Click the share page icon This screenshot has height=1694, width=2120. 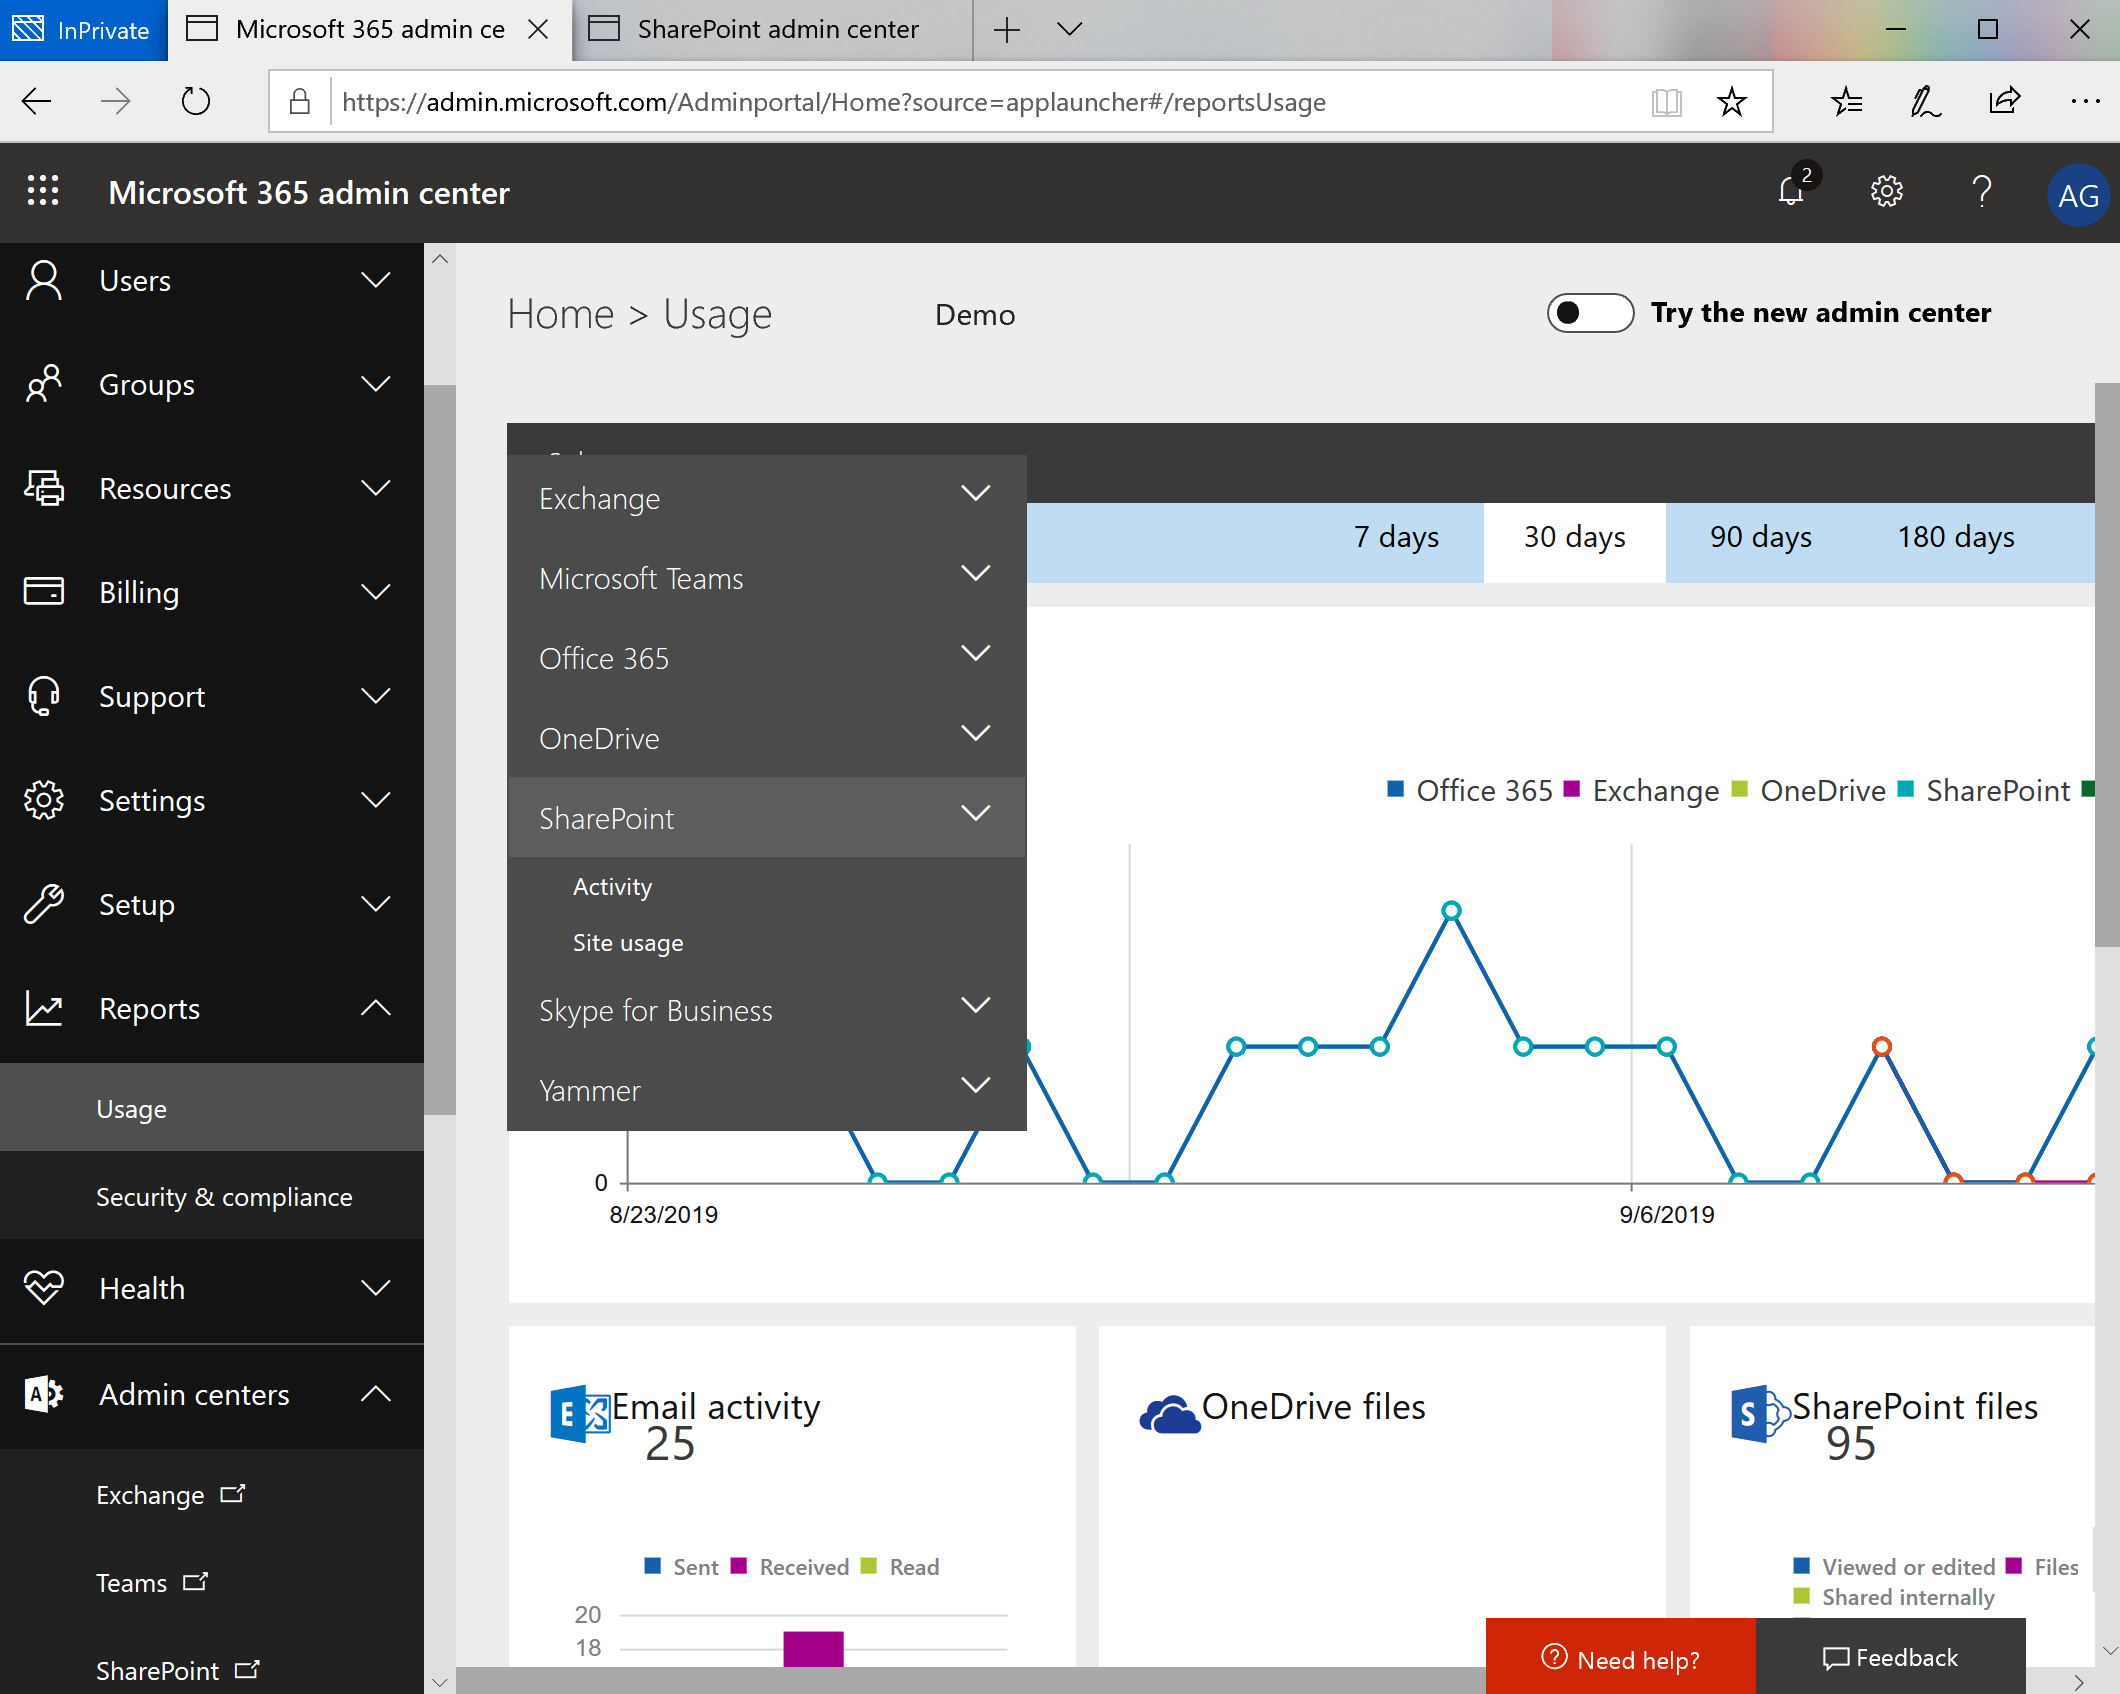pos(2005,101)
